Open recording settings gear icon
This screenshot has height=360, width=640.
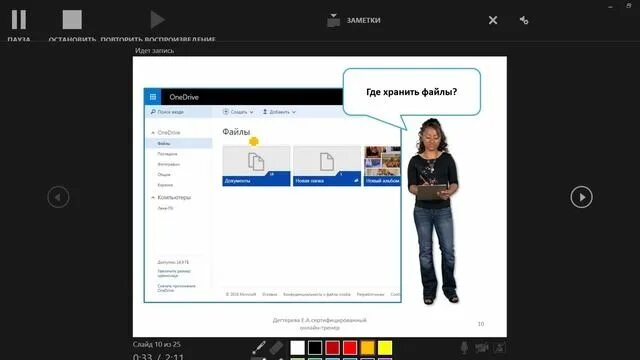(524, 20)
